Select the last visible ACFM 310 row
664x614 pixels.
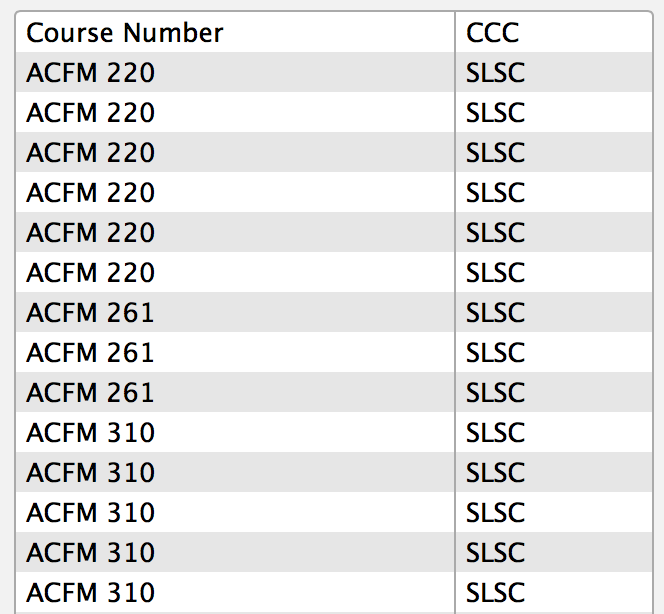click(334, 592)
